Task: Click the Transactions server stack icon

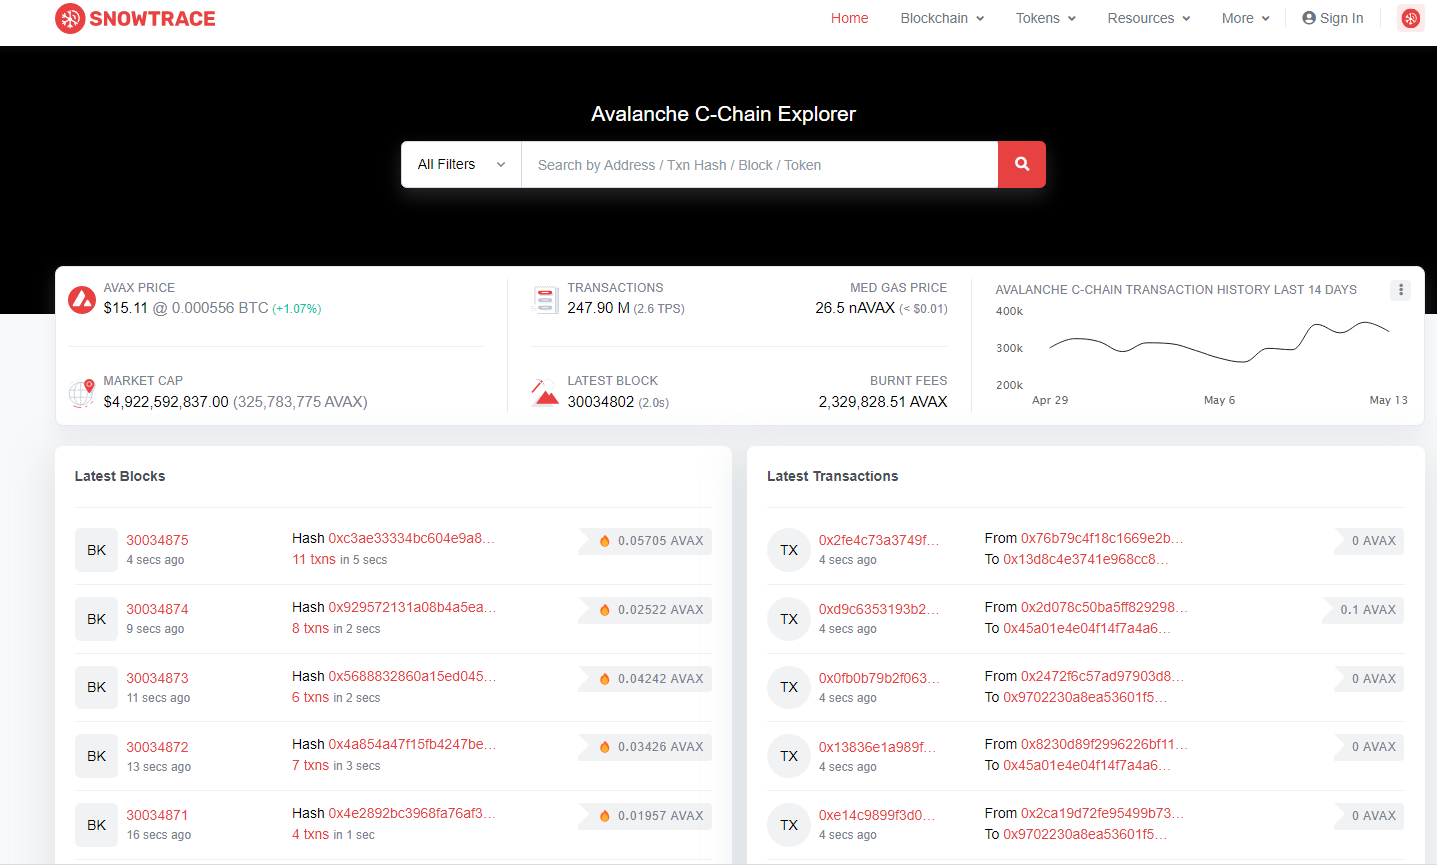Action: pyautogui.click(x=545, y=299)
